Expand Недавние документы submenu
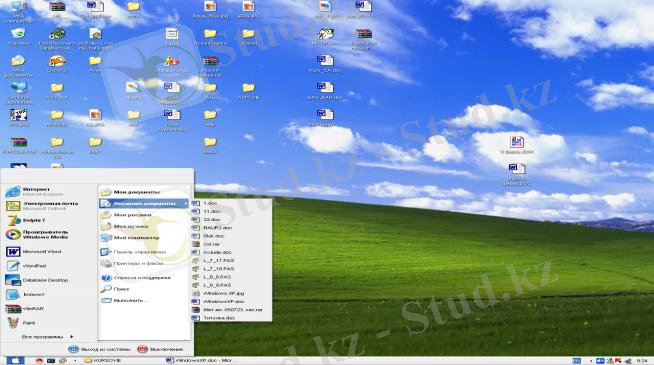 pos(144,204)
